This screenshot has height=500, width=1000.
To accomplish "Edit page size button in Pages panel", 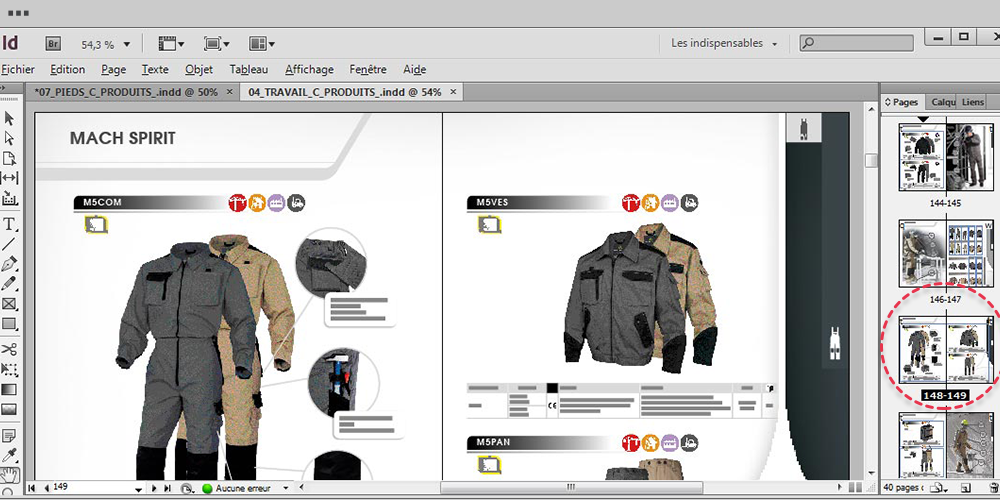I will [x=937, y=489].
